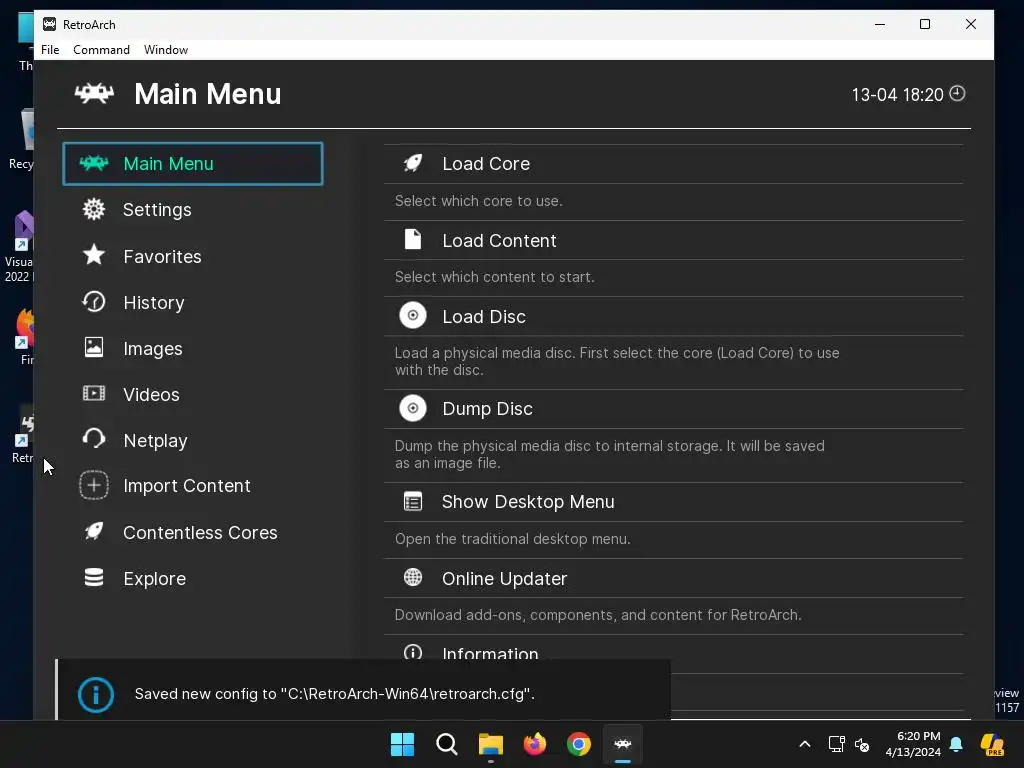Click 'Select which content to start.' text
The image size is (1024, 768).
[494, 277]
